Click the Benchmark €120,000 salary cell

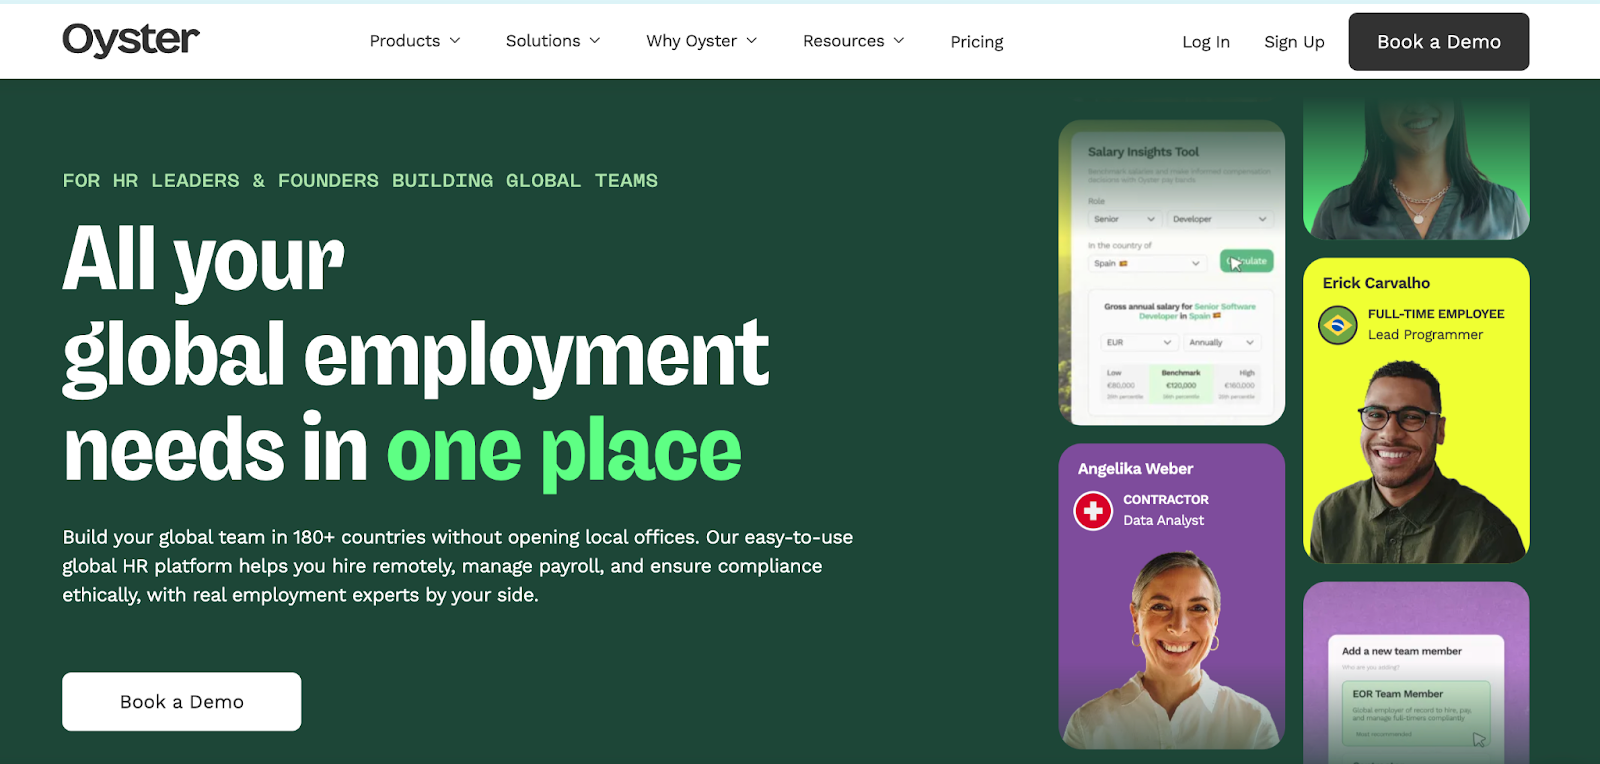[1181, 384]
